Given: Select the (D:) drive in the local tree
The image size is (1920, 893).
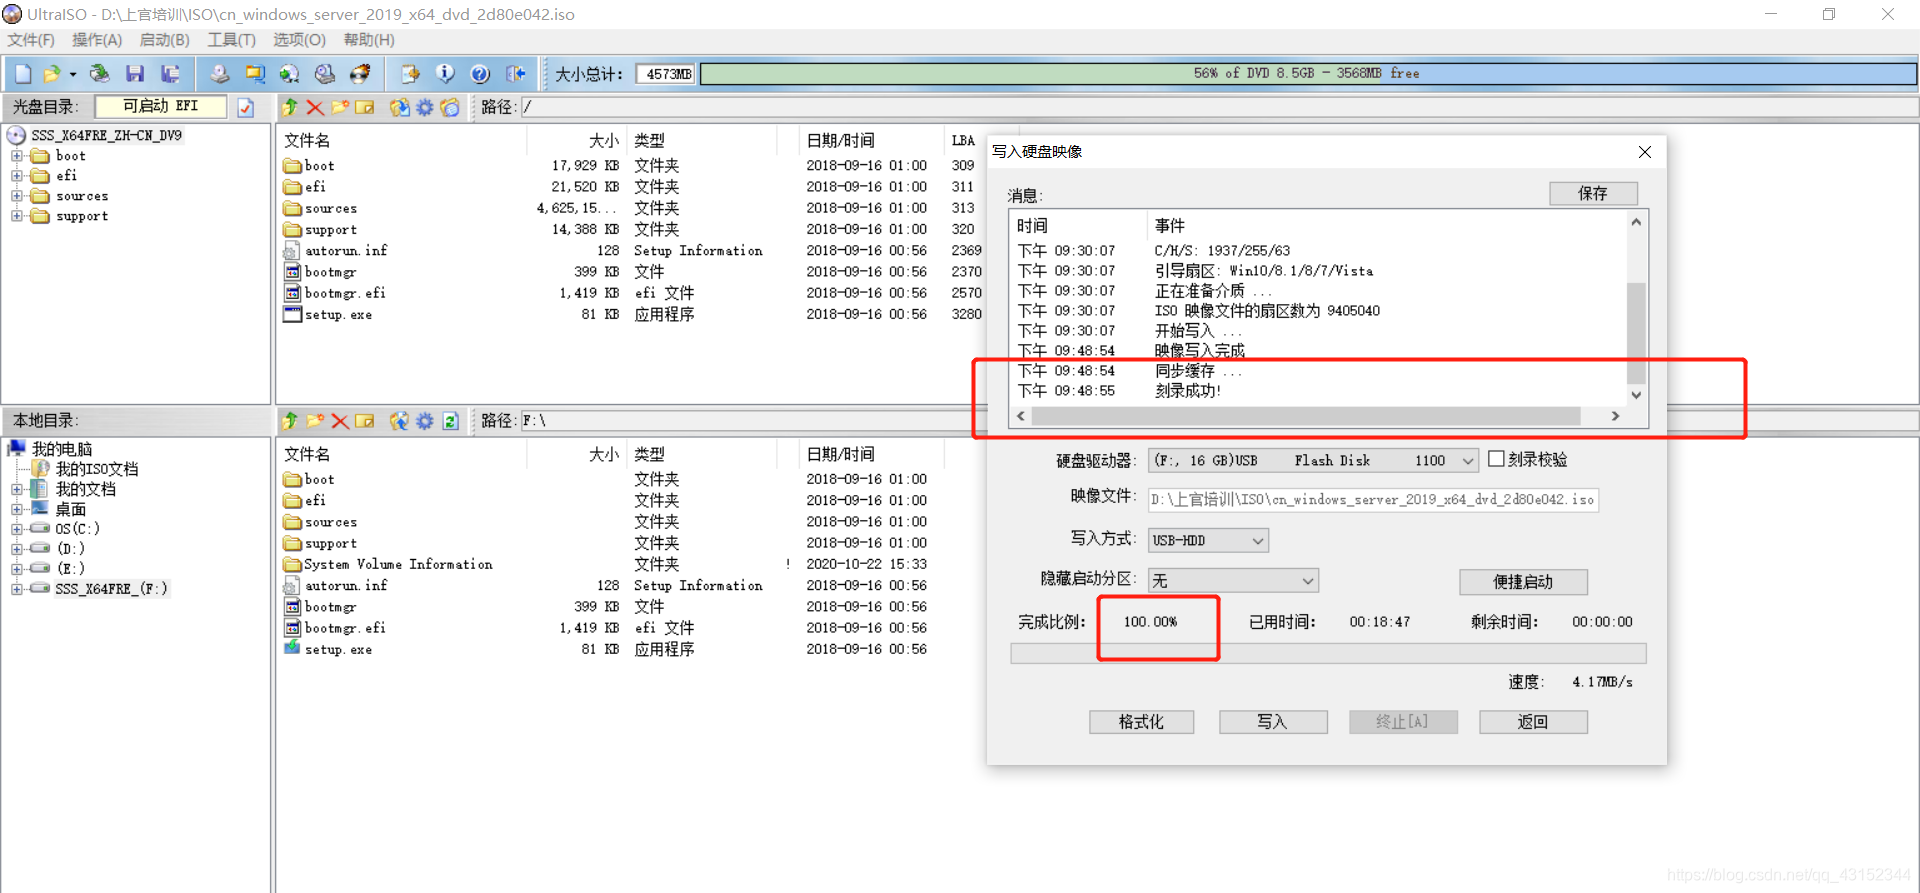Looking at the screenshot, I should coord(70,549).
